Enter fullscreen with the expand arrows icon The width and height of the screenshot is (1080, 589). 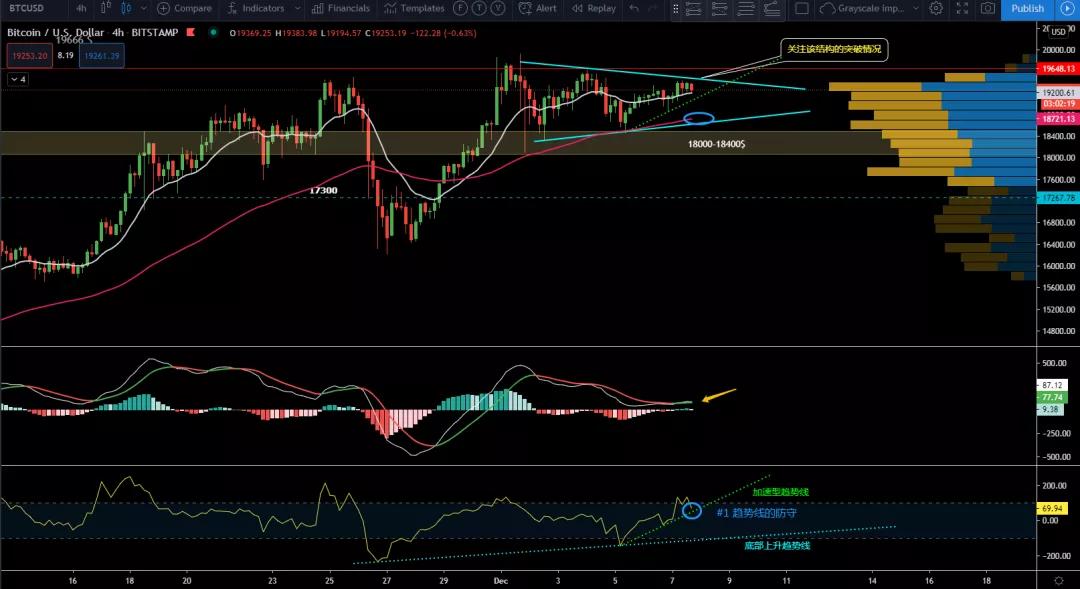(961, 8)
